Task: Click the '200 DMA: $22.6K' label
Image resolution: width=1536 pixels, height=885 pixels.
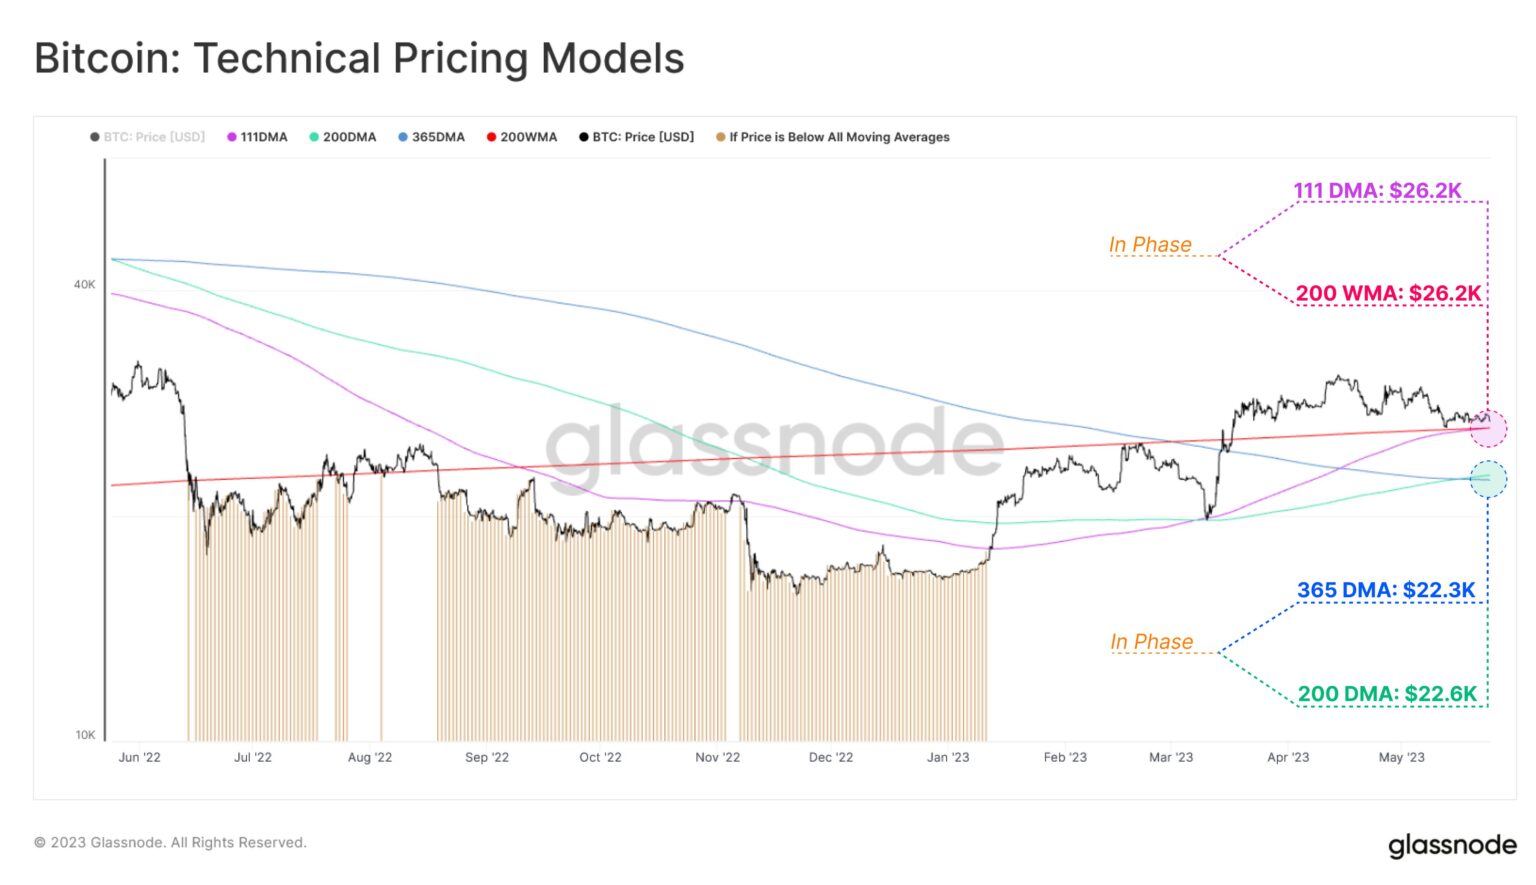Action: (x=1387, y=694)
